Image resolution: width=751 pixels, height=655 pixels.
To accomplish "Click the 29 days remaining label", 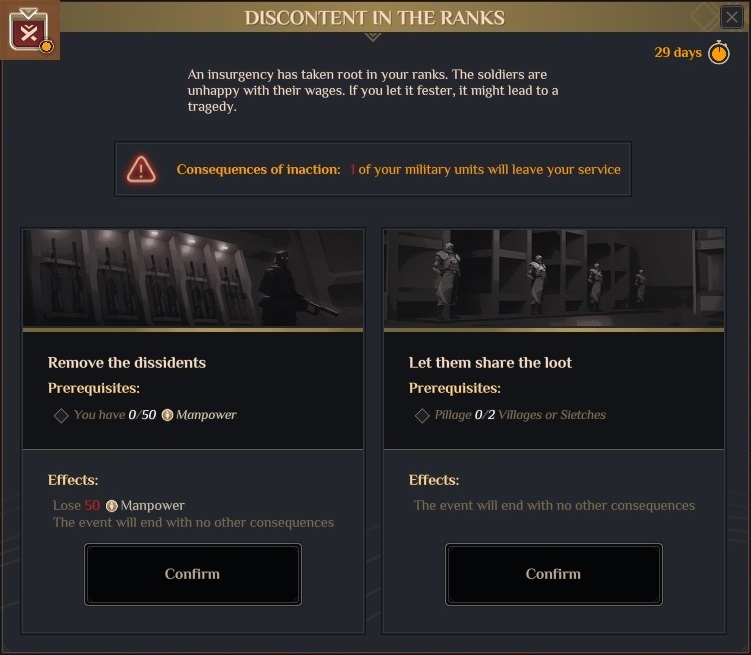I will click(678, 52).
